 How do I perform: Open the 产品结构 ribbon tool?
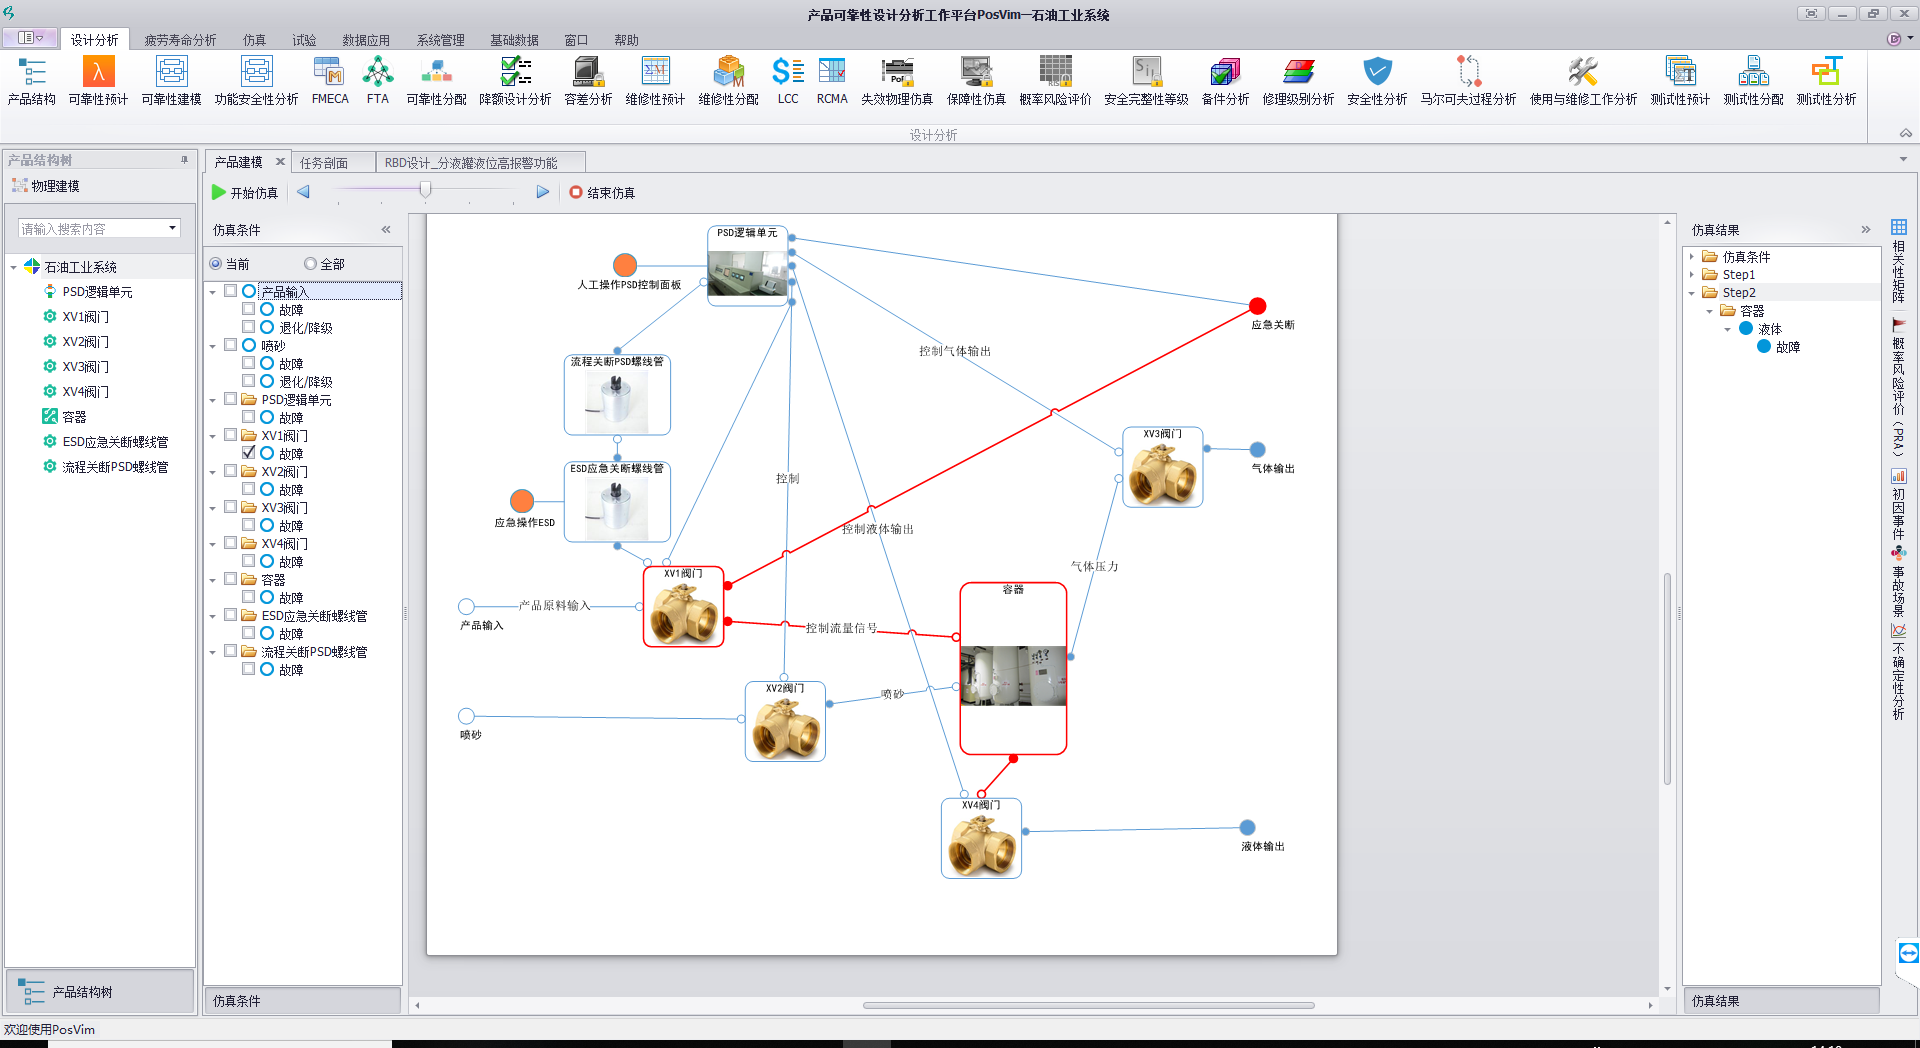click(x=32, y=81)
